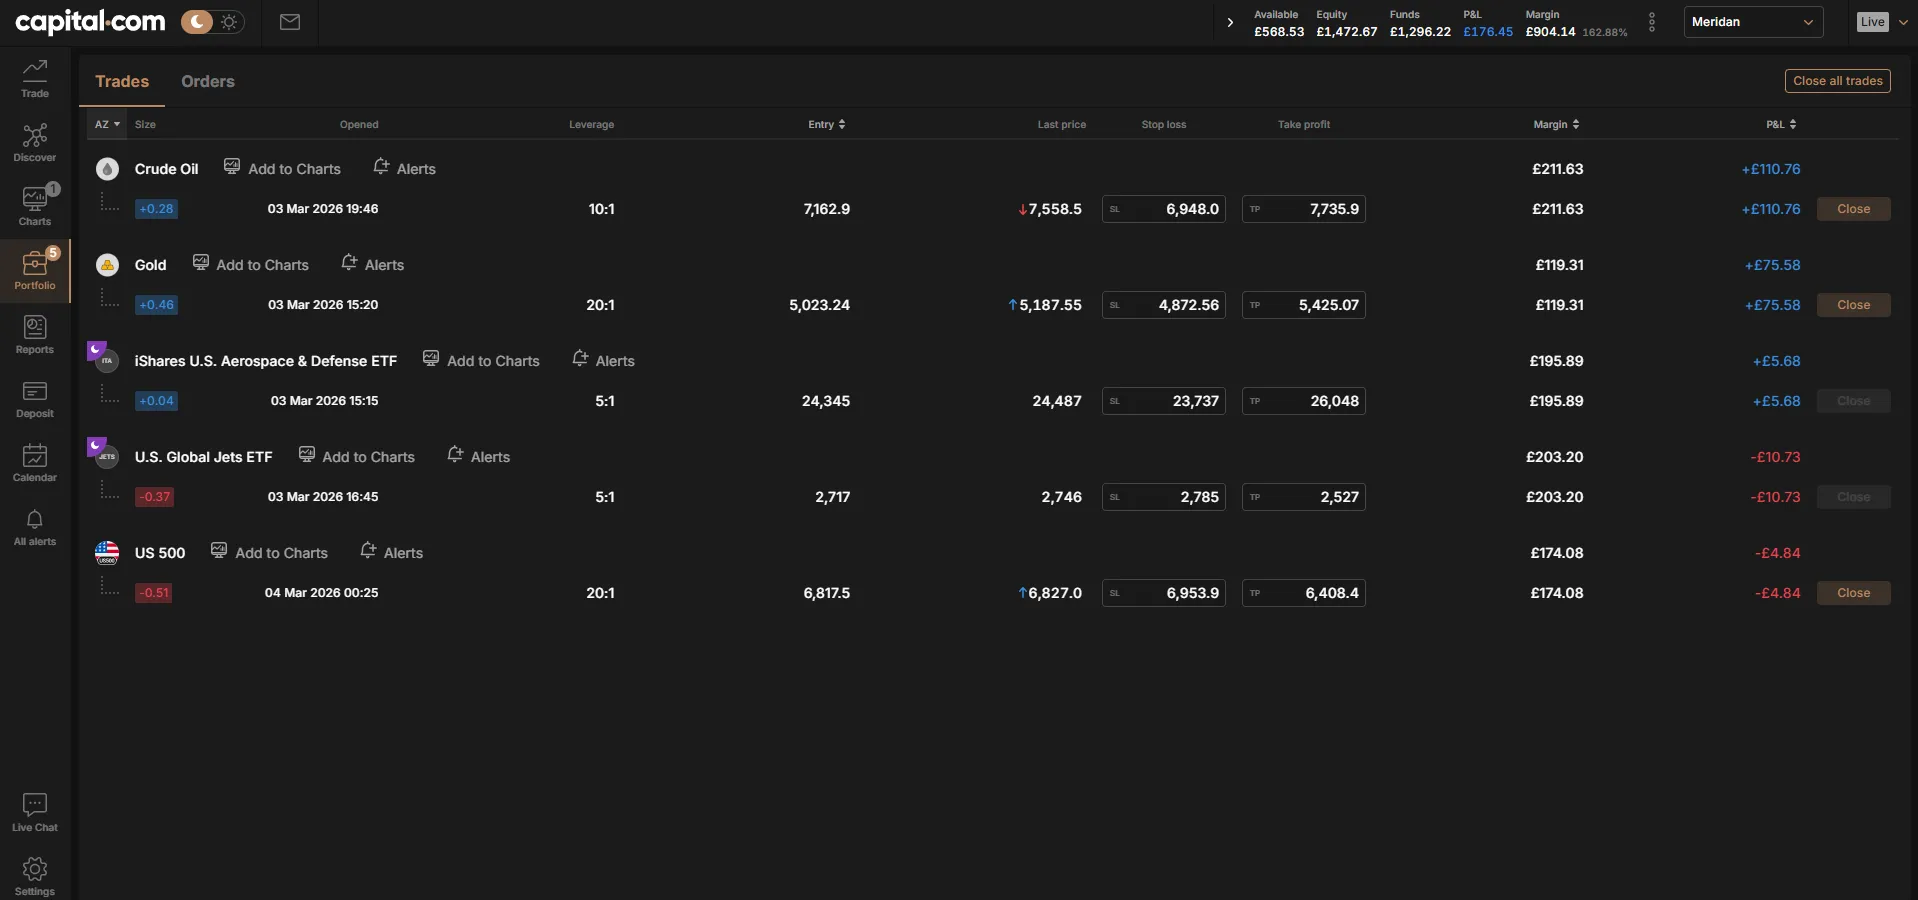Switch to dark mode moon toggle

[197, 22]
